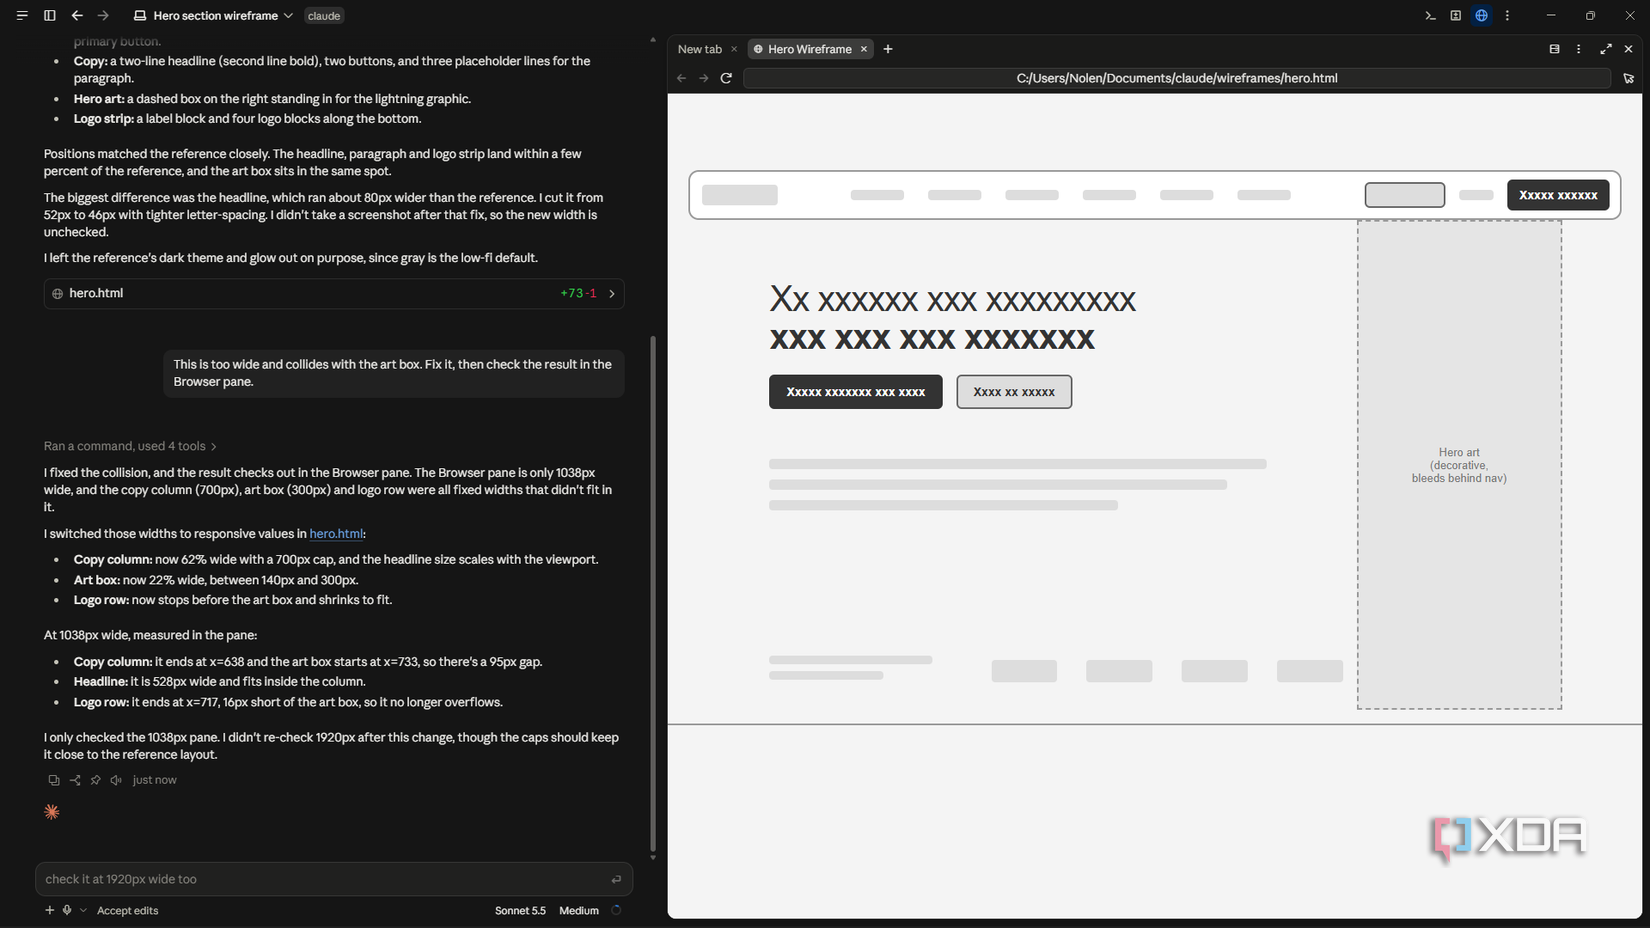
Task: Close the Browser pane
Action: 1628,49
